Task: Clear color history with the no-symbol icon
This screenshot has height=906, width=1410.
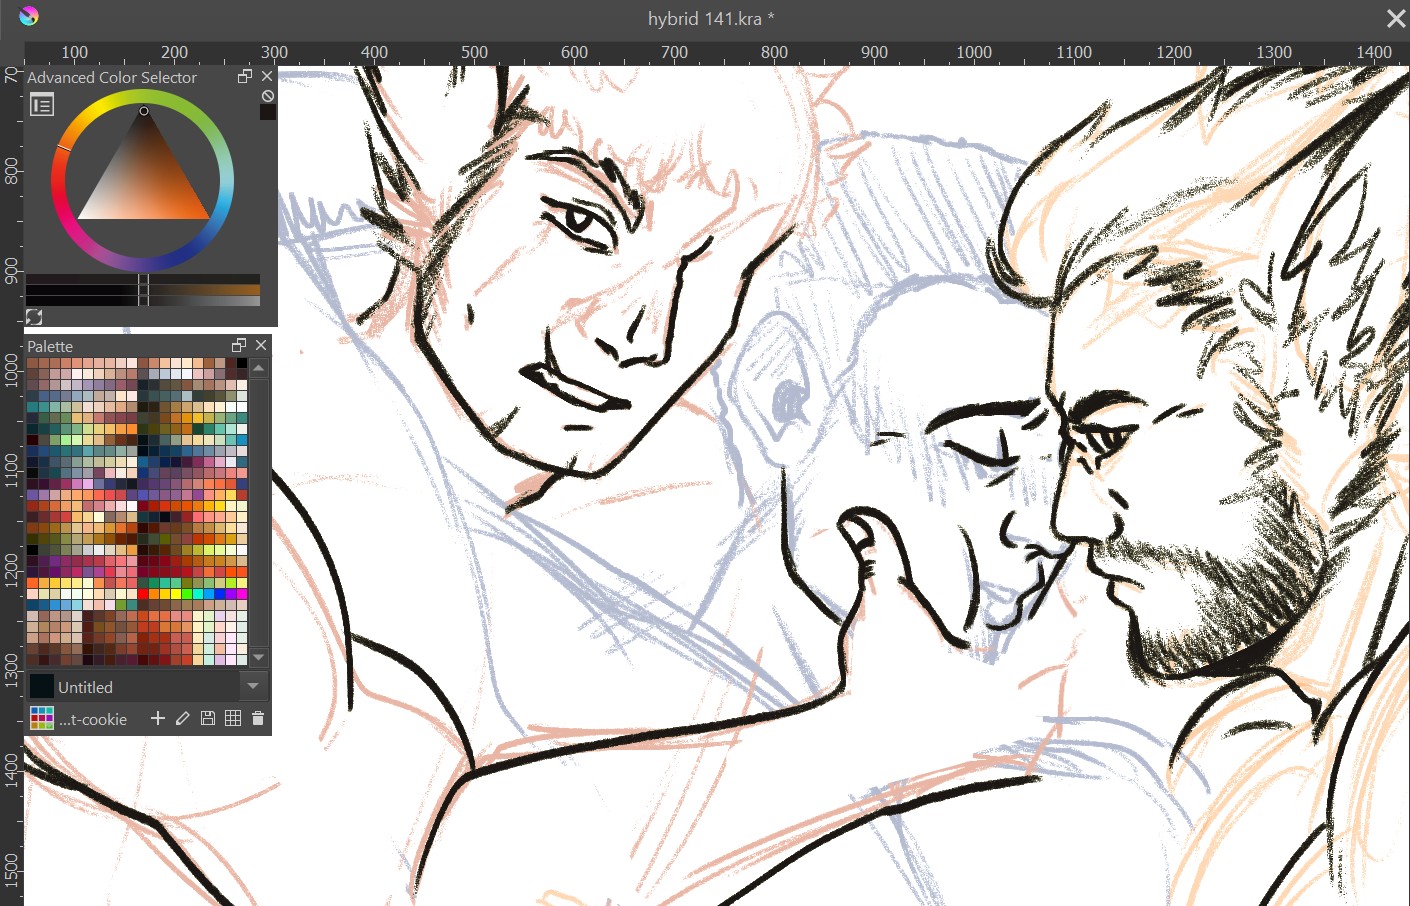Action: click(267, 96)
